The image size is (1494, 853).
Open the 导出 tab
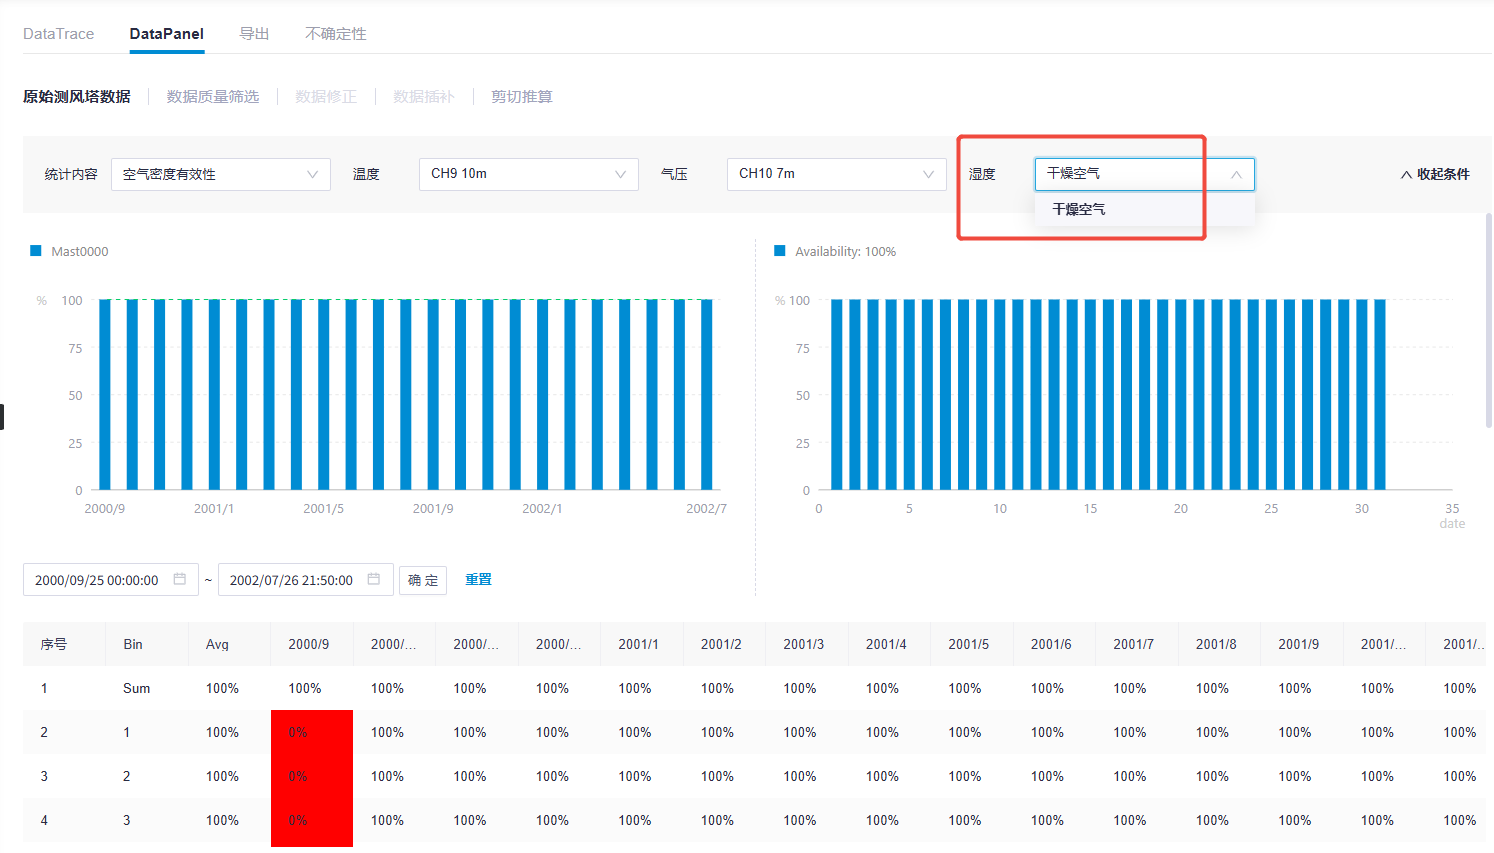254,34
